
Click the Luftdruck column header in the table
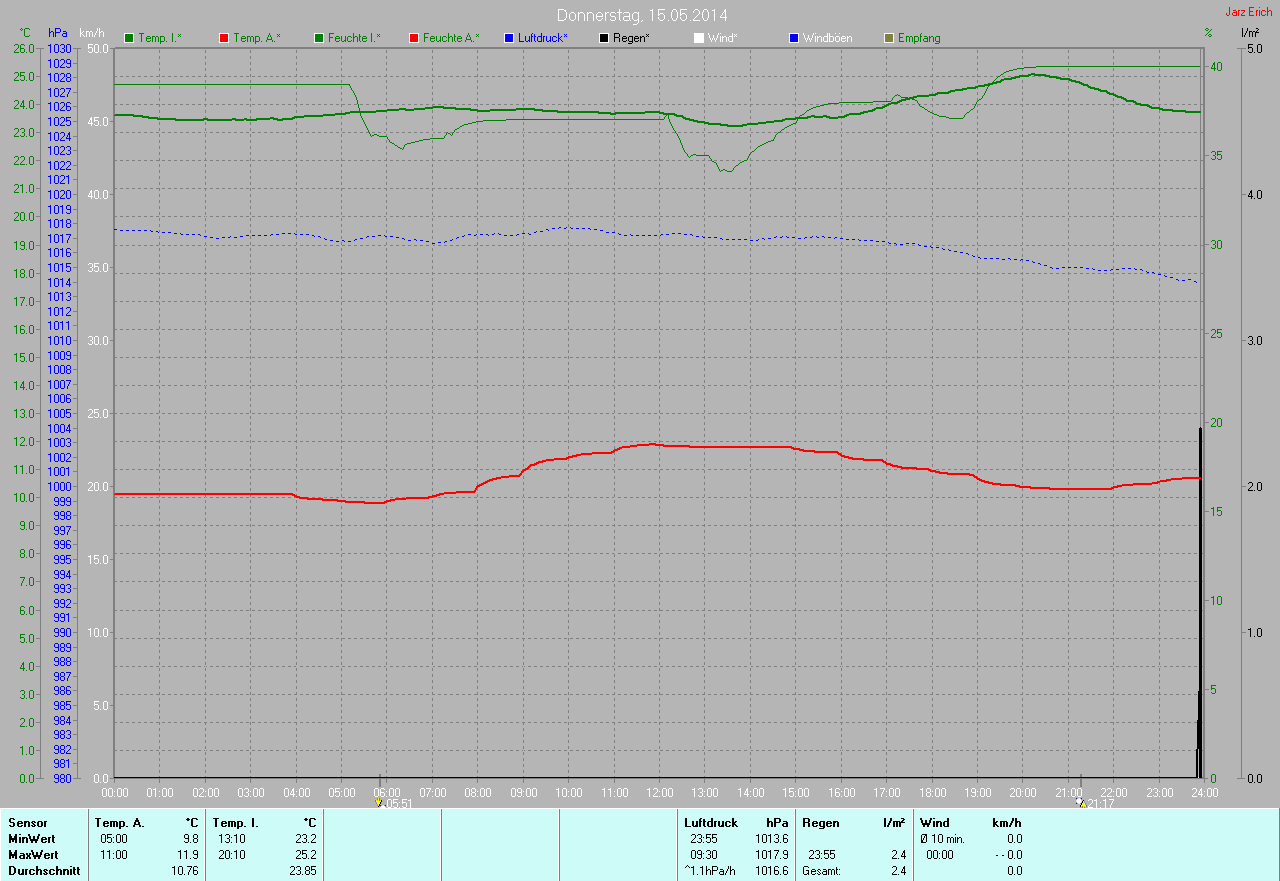(x=711, y=823)
